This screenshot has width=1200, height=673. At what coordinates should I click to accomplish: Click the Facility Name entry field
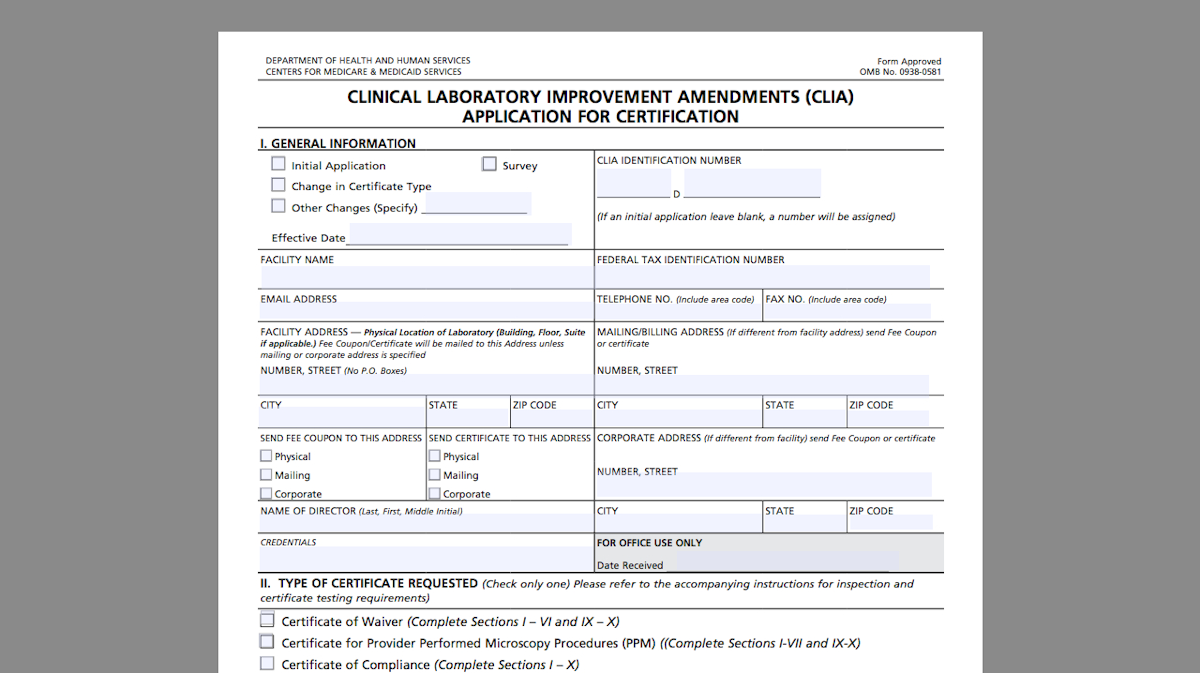(x=420, y=275)
